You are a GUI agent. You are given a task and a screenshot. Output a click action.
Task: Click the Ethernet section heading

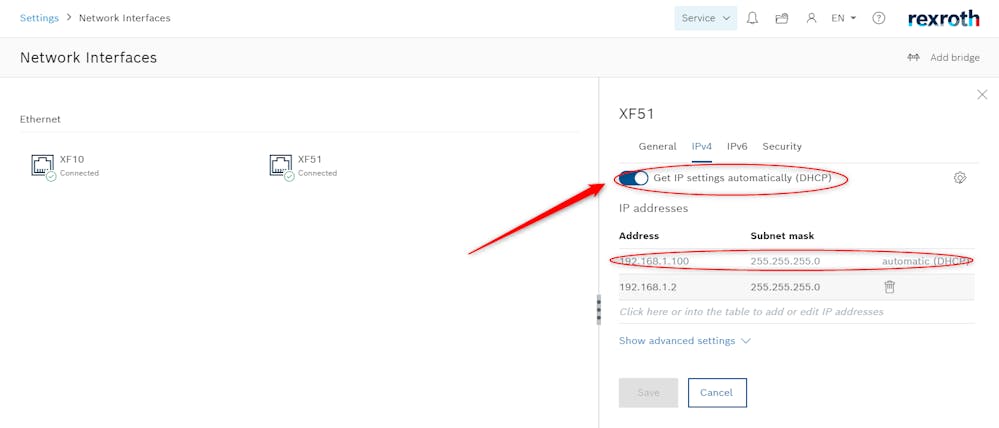click(40, 119)
